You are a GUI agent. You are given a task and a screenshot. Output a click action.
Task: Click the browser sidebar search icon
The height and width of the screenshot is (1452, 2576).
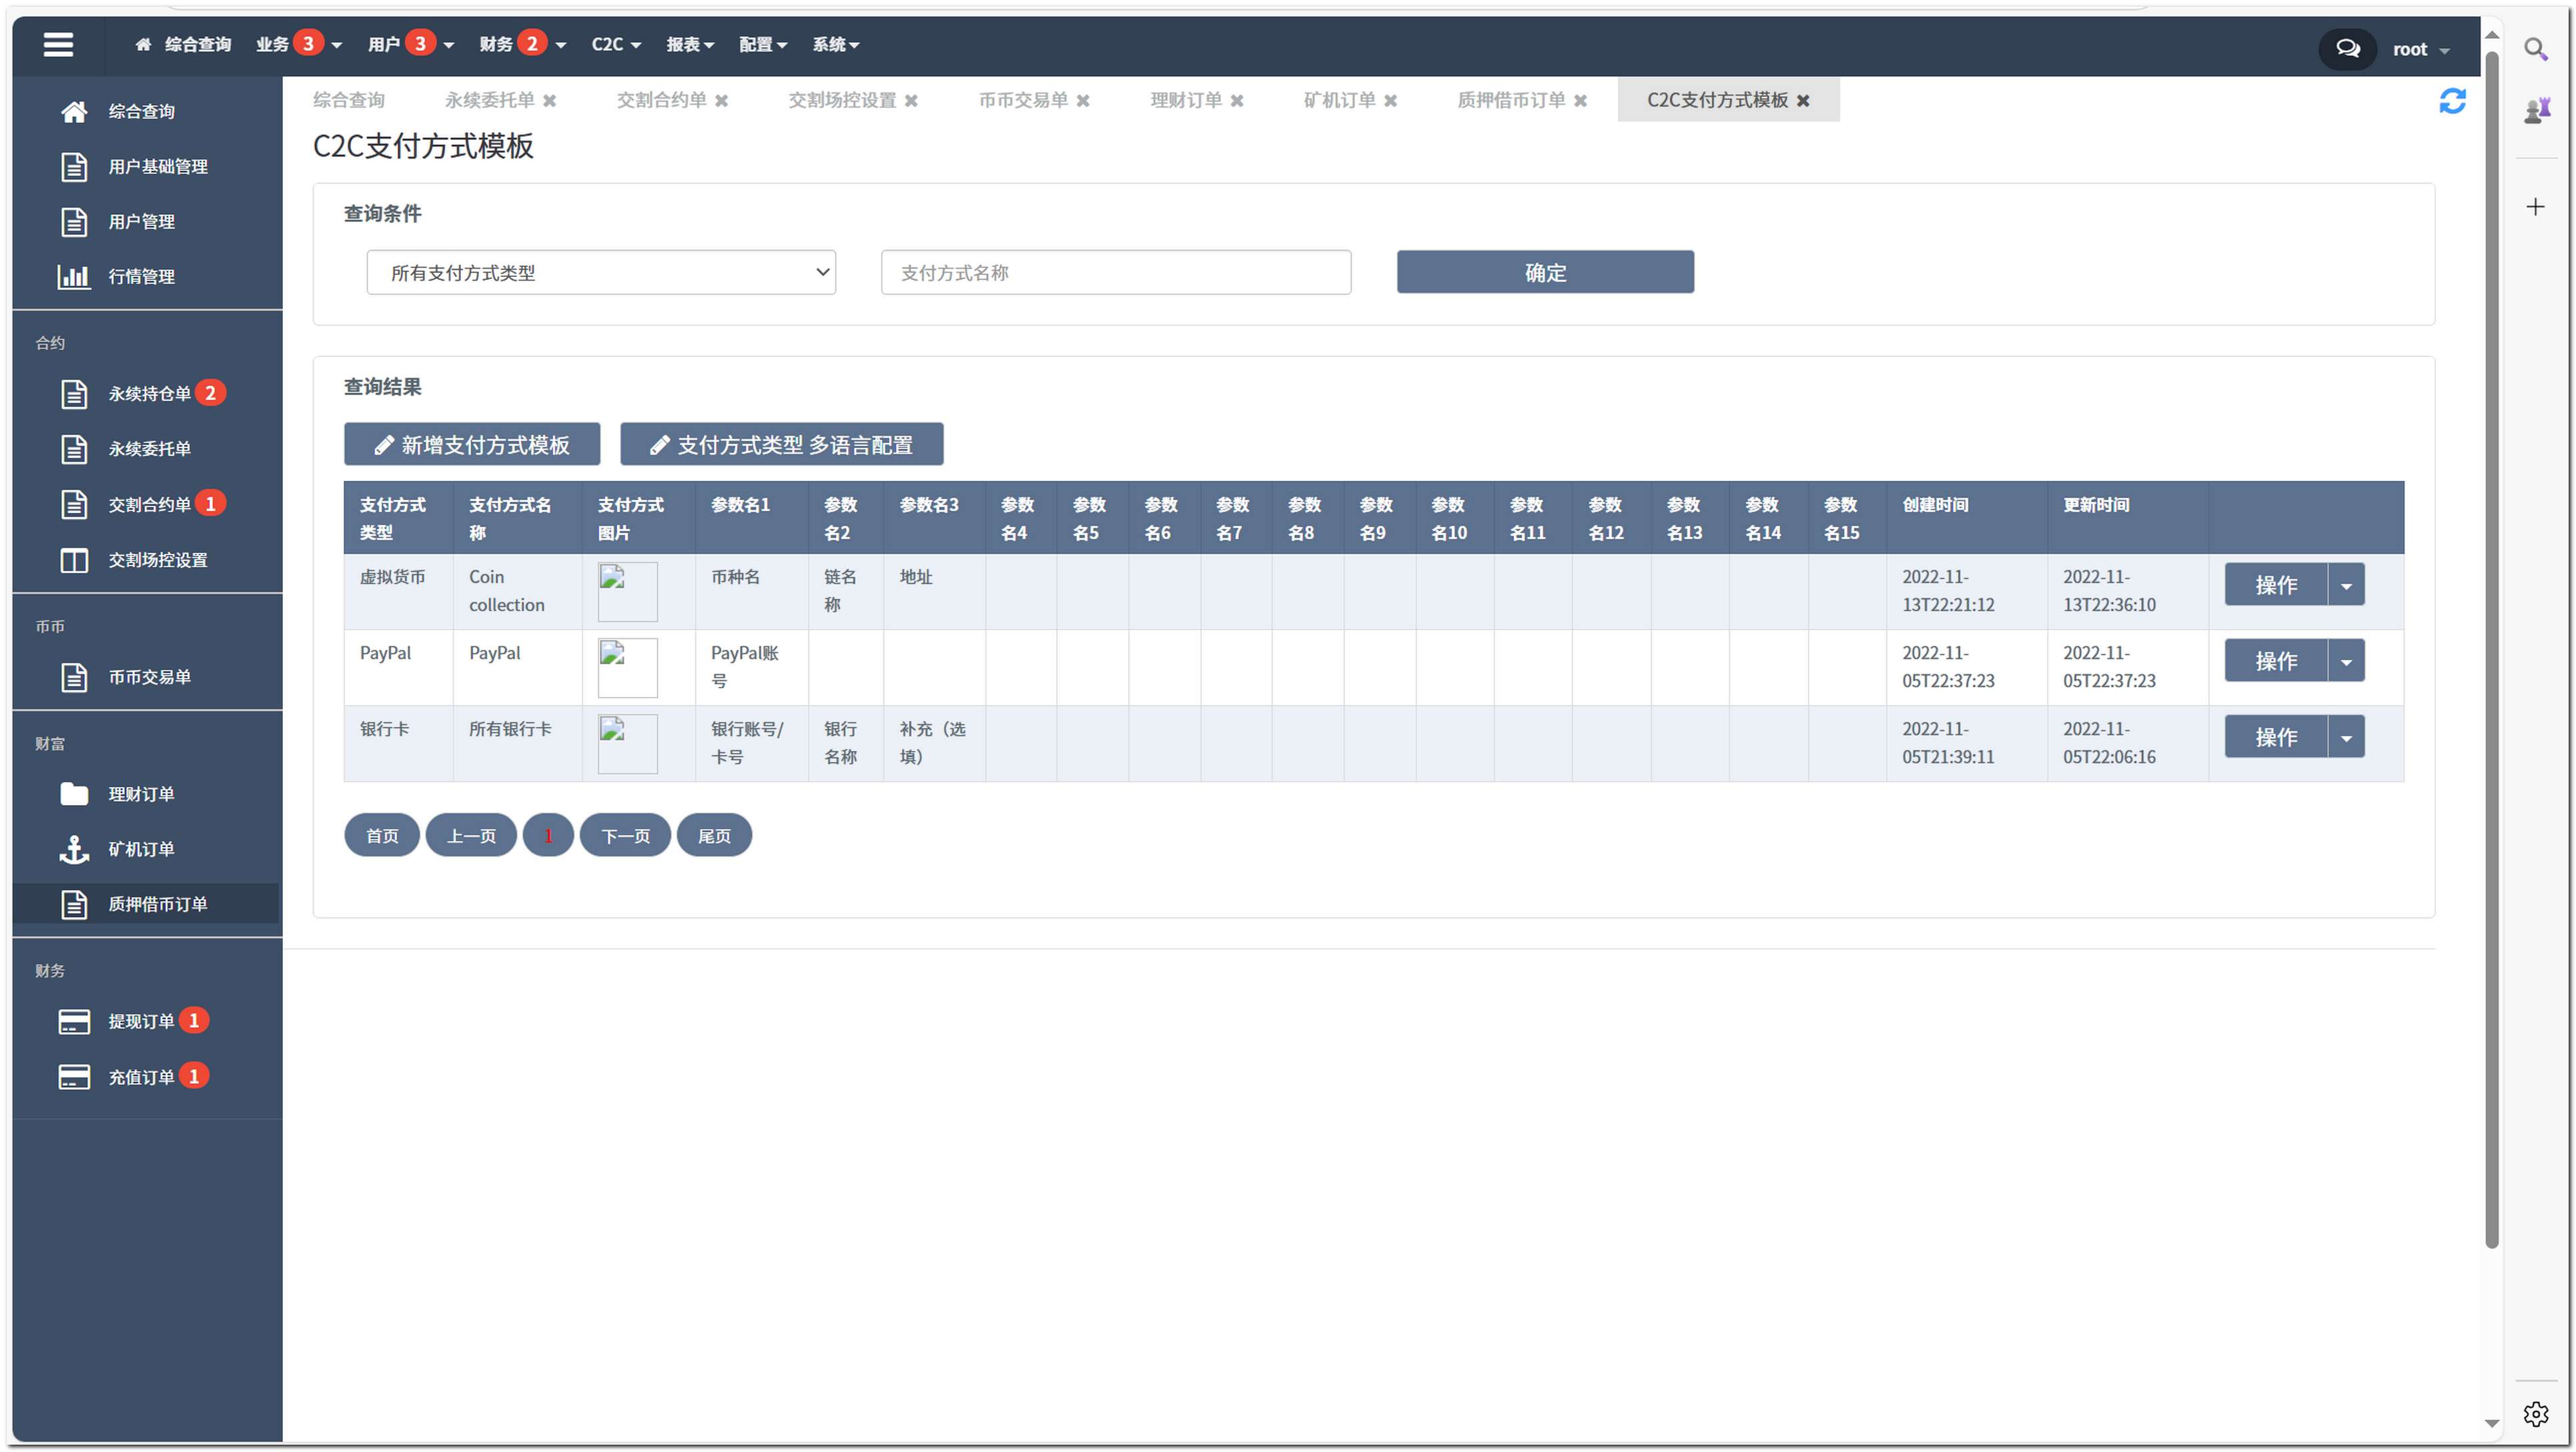click(x=2534, y=49)
